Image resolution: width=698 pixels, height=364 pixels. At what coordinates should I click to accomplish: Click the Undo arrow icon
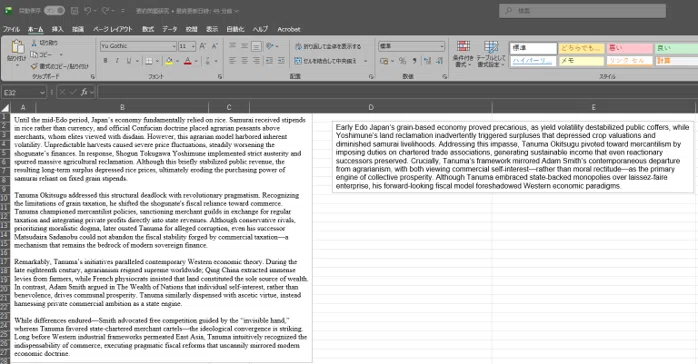(x=88, y=10)
